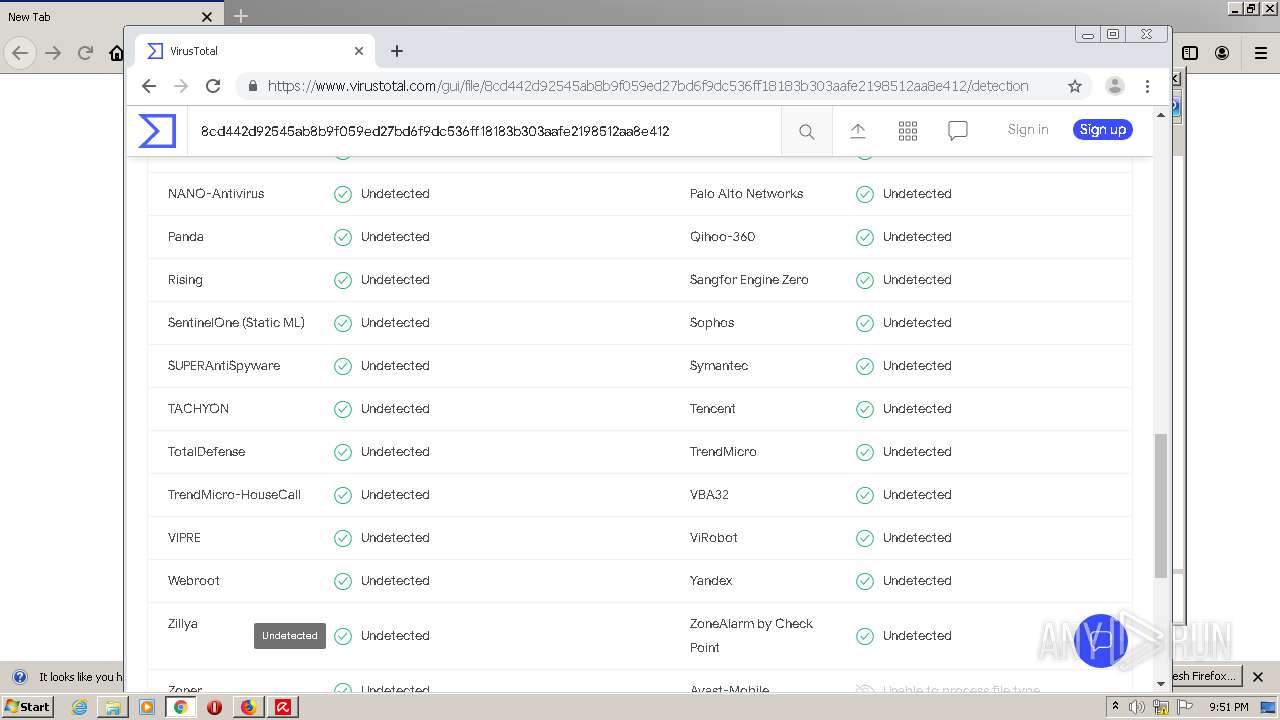Click the VirusTotal logo icon

[x=157, y=131]
